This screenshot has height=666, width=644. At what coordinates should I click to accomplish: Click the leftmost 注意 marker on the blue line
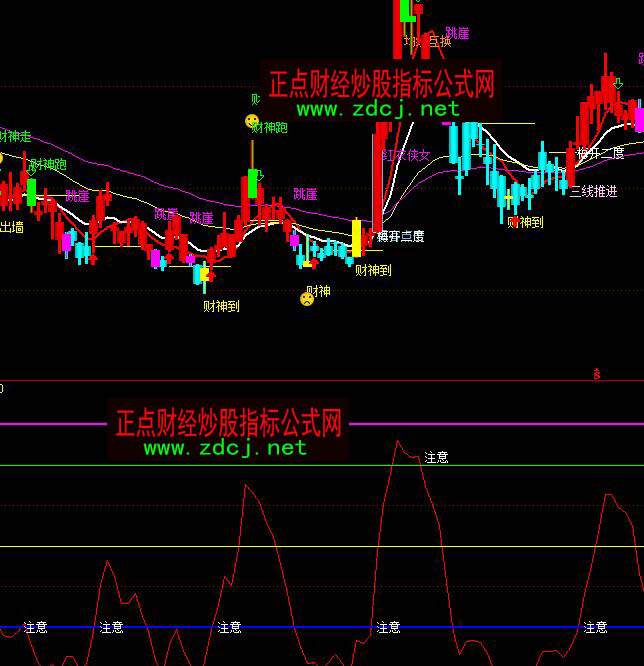point(35,627)
